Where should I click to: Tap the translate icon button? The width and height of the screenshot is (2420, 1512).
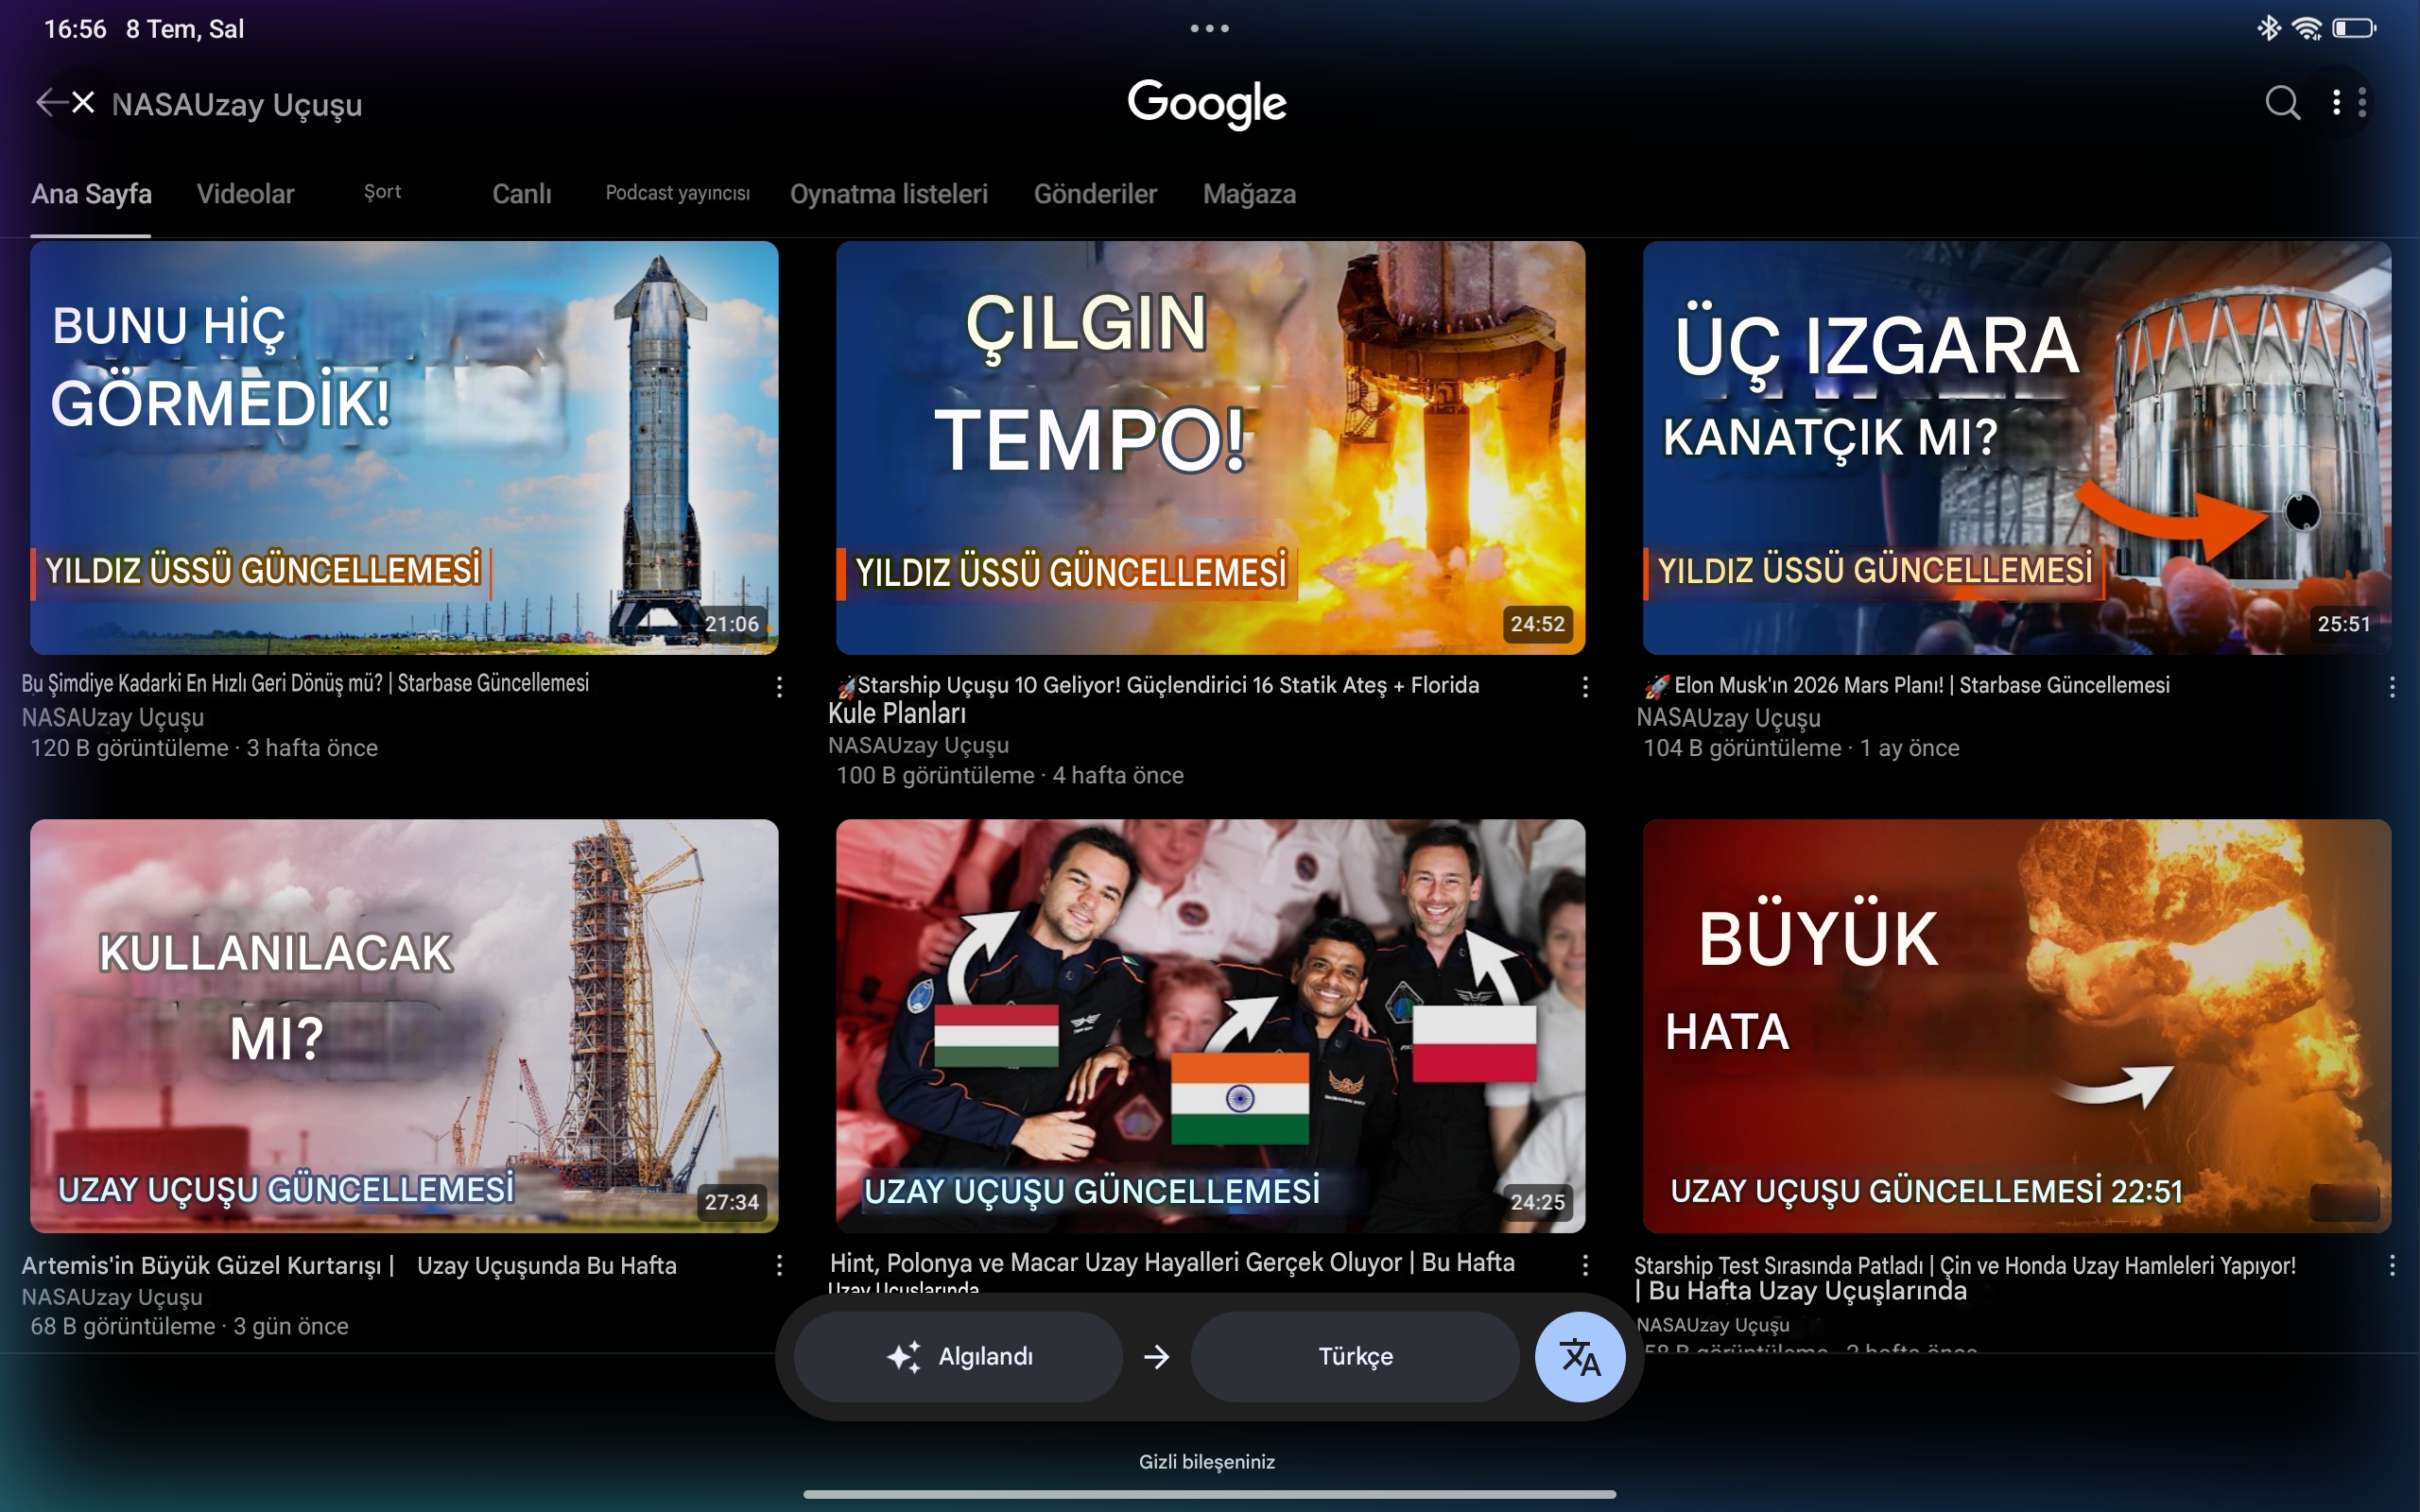tap(1579, 1357)
